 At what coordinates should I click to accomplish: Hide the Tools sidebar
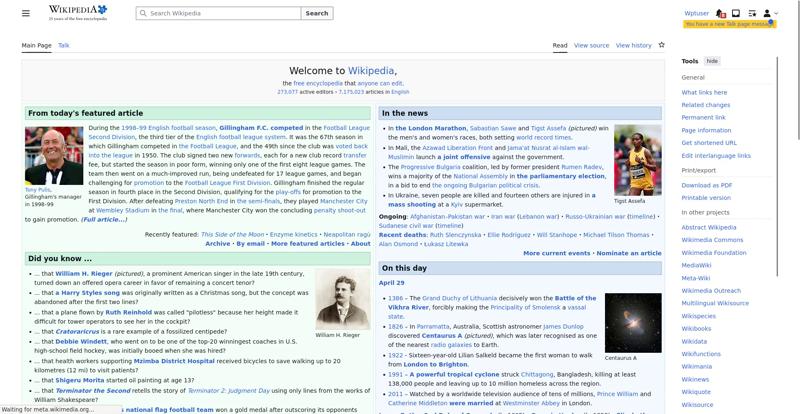pos(712,61)
